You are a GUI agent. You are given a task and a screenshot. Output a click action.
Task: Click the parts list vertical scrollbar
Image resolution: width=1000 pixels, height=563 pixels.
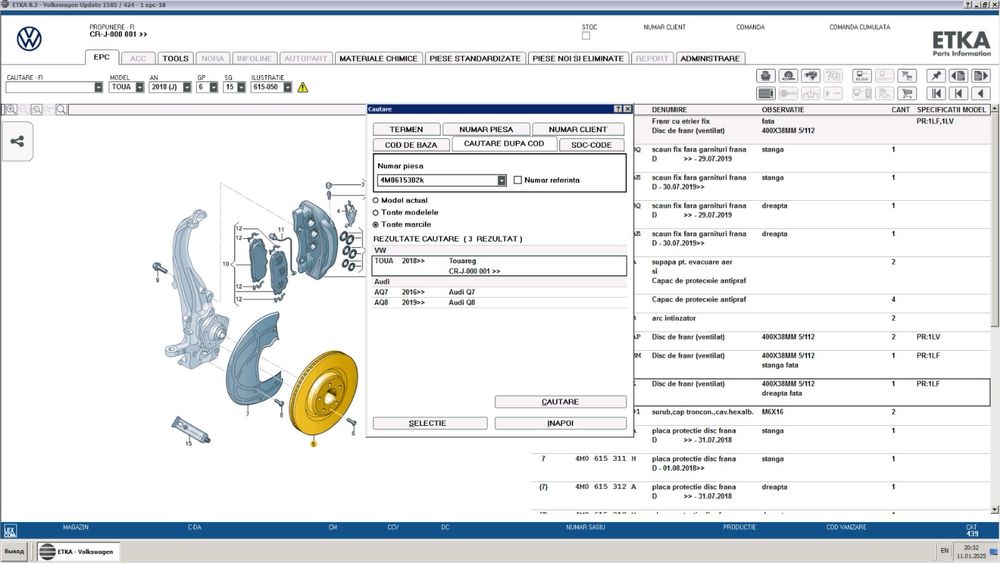point(995,309)
